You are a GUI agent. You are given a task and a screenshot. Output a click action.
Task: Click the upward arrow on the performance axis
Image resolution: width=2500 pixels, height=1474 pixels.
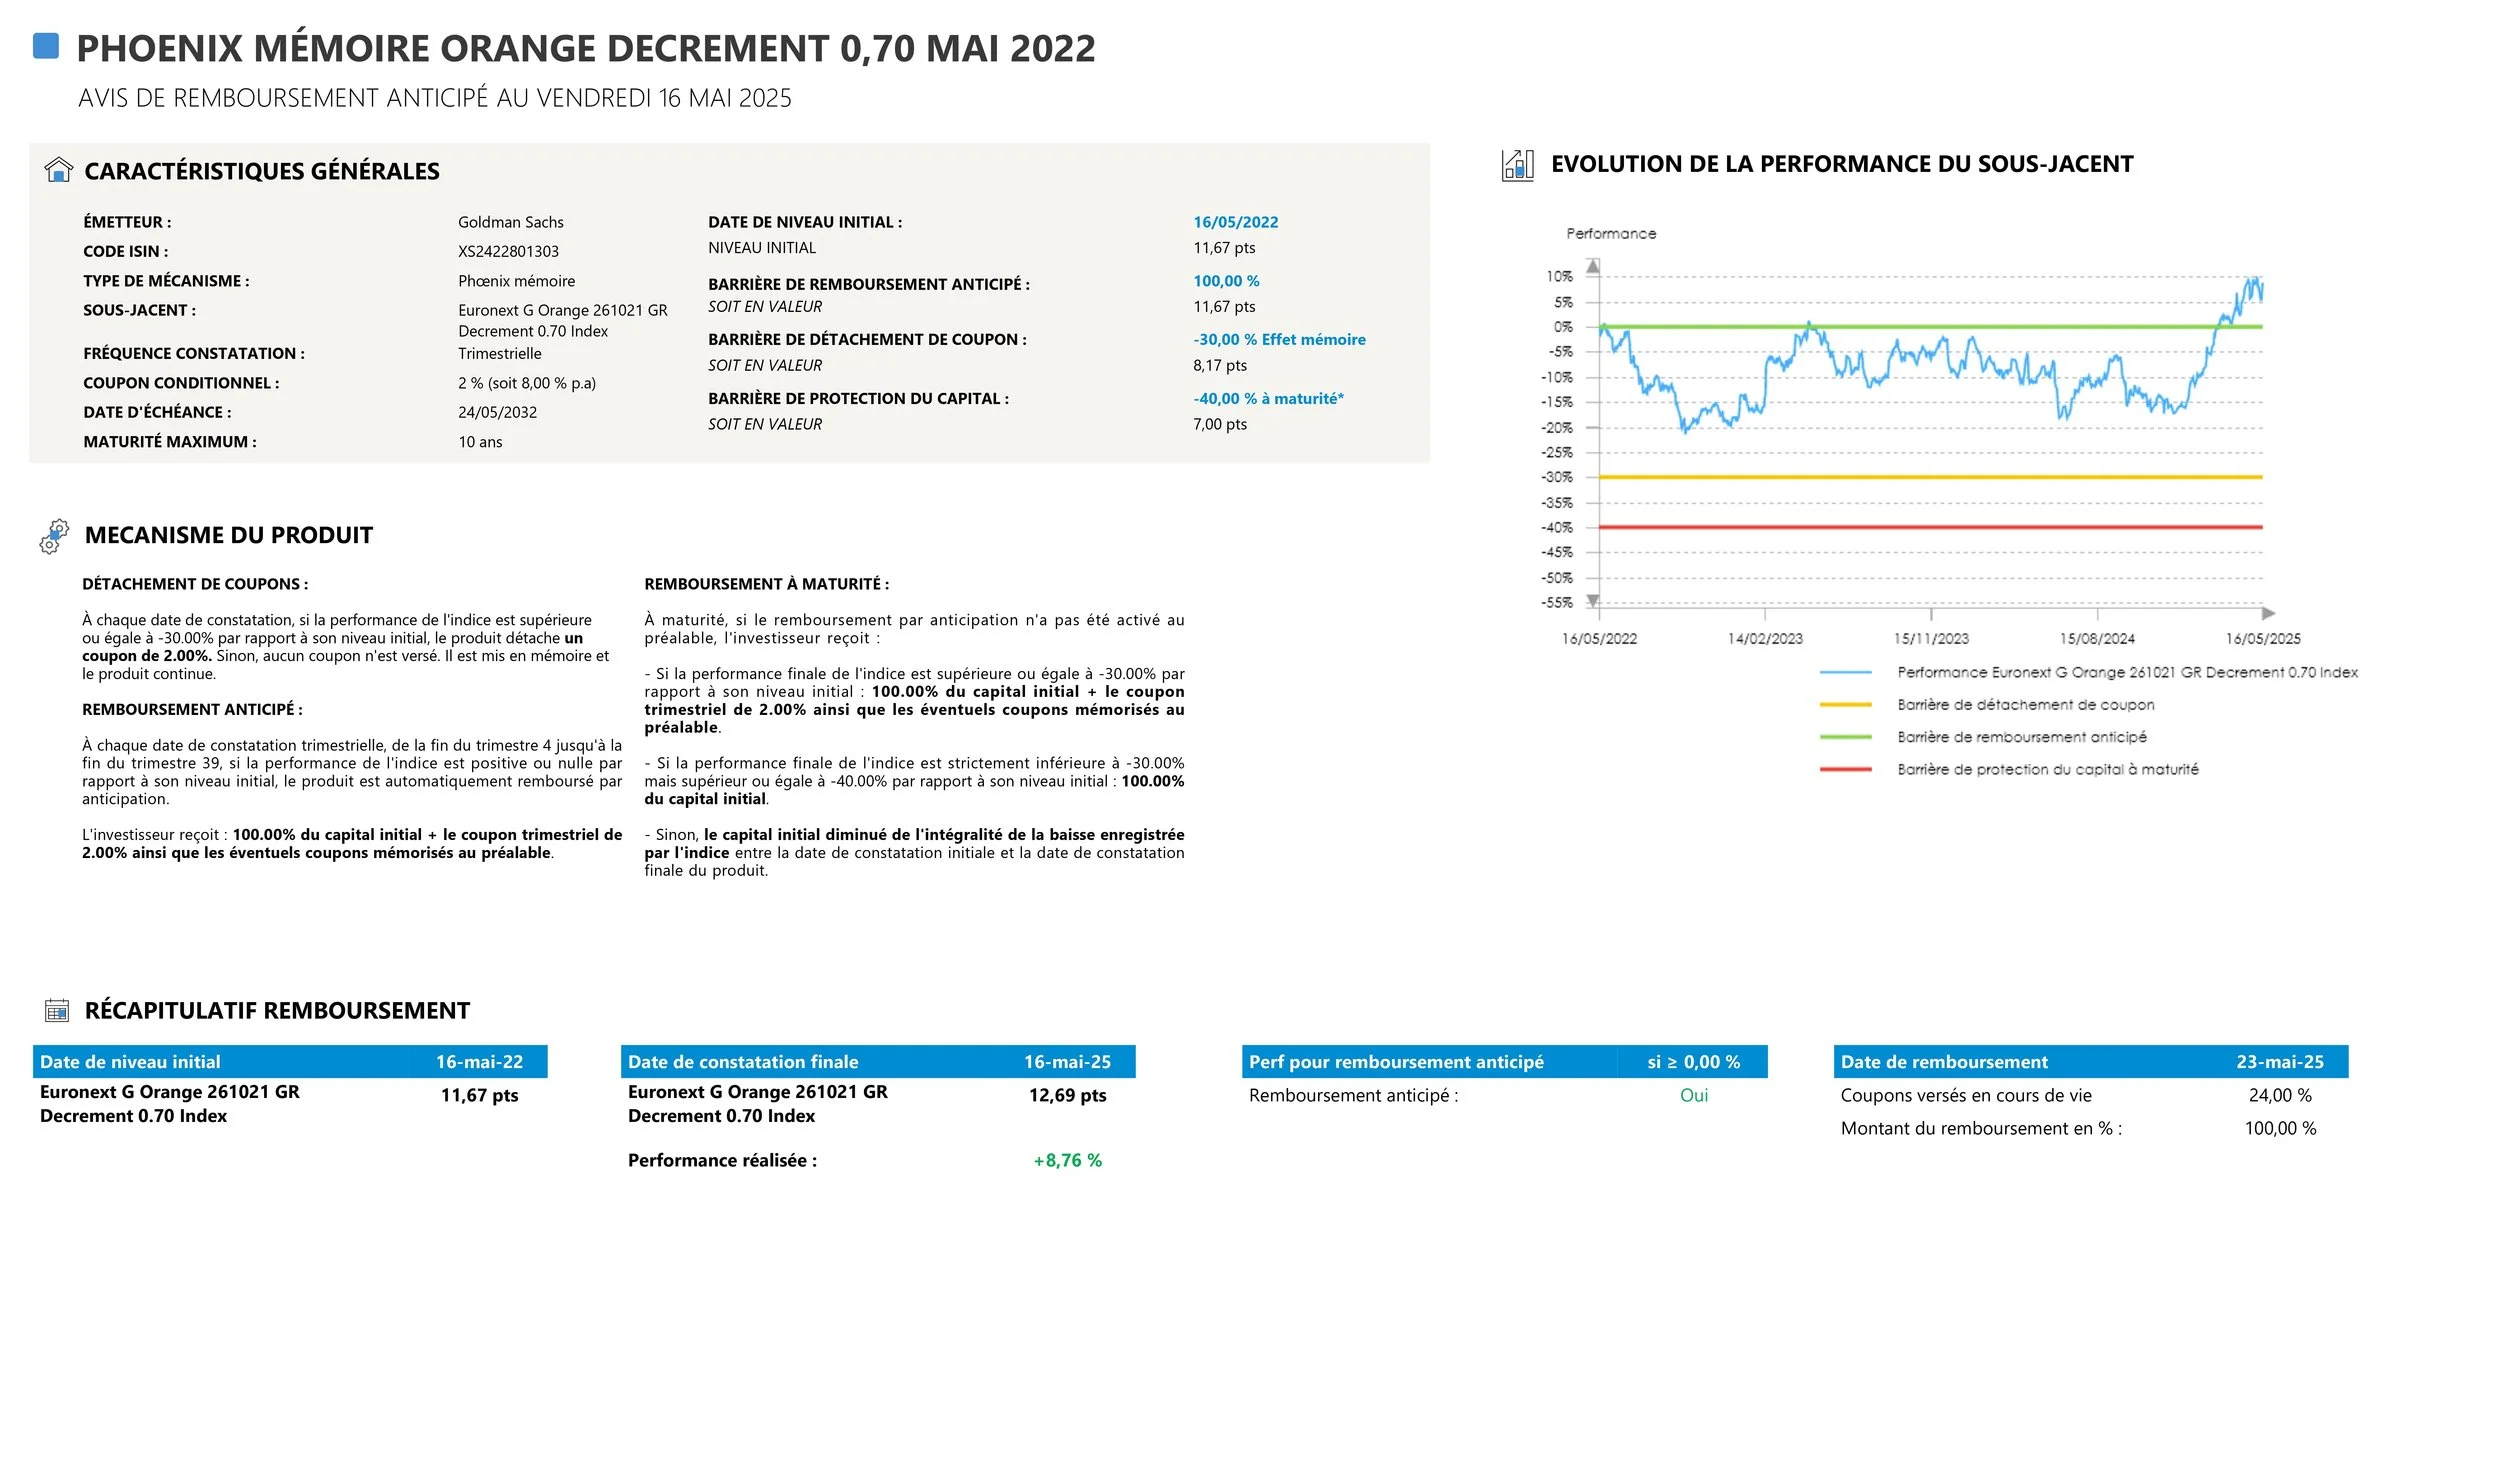click(x=1593, y=267)
